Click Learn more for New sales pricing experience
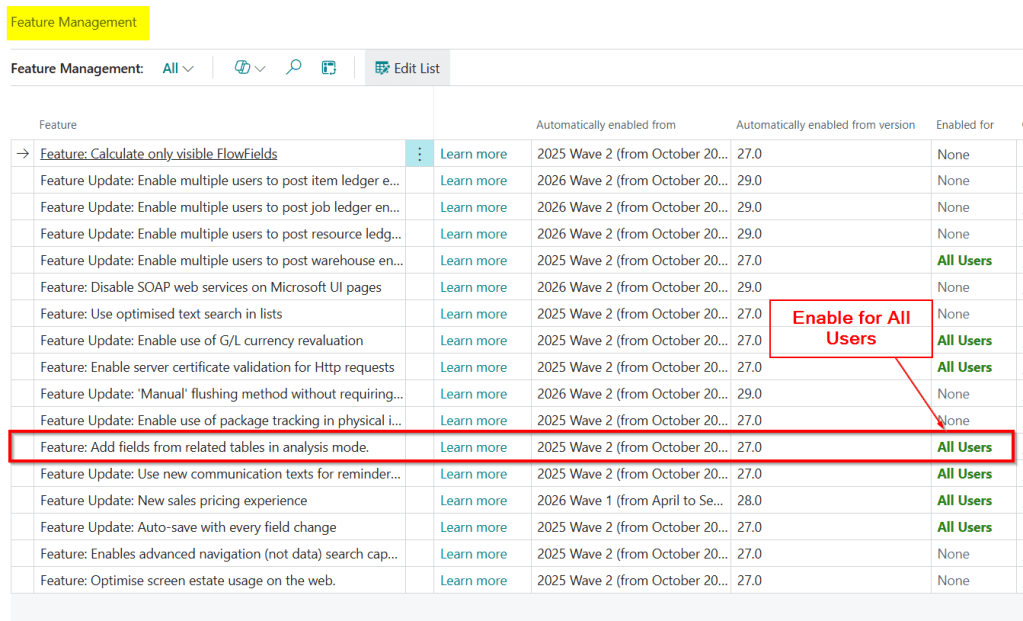The image size is (1023, 621). click(473, 500)
